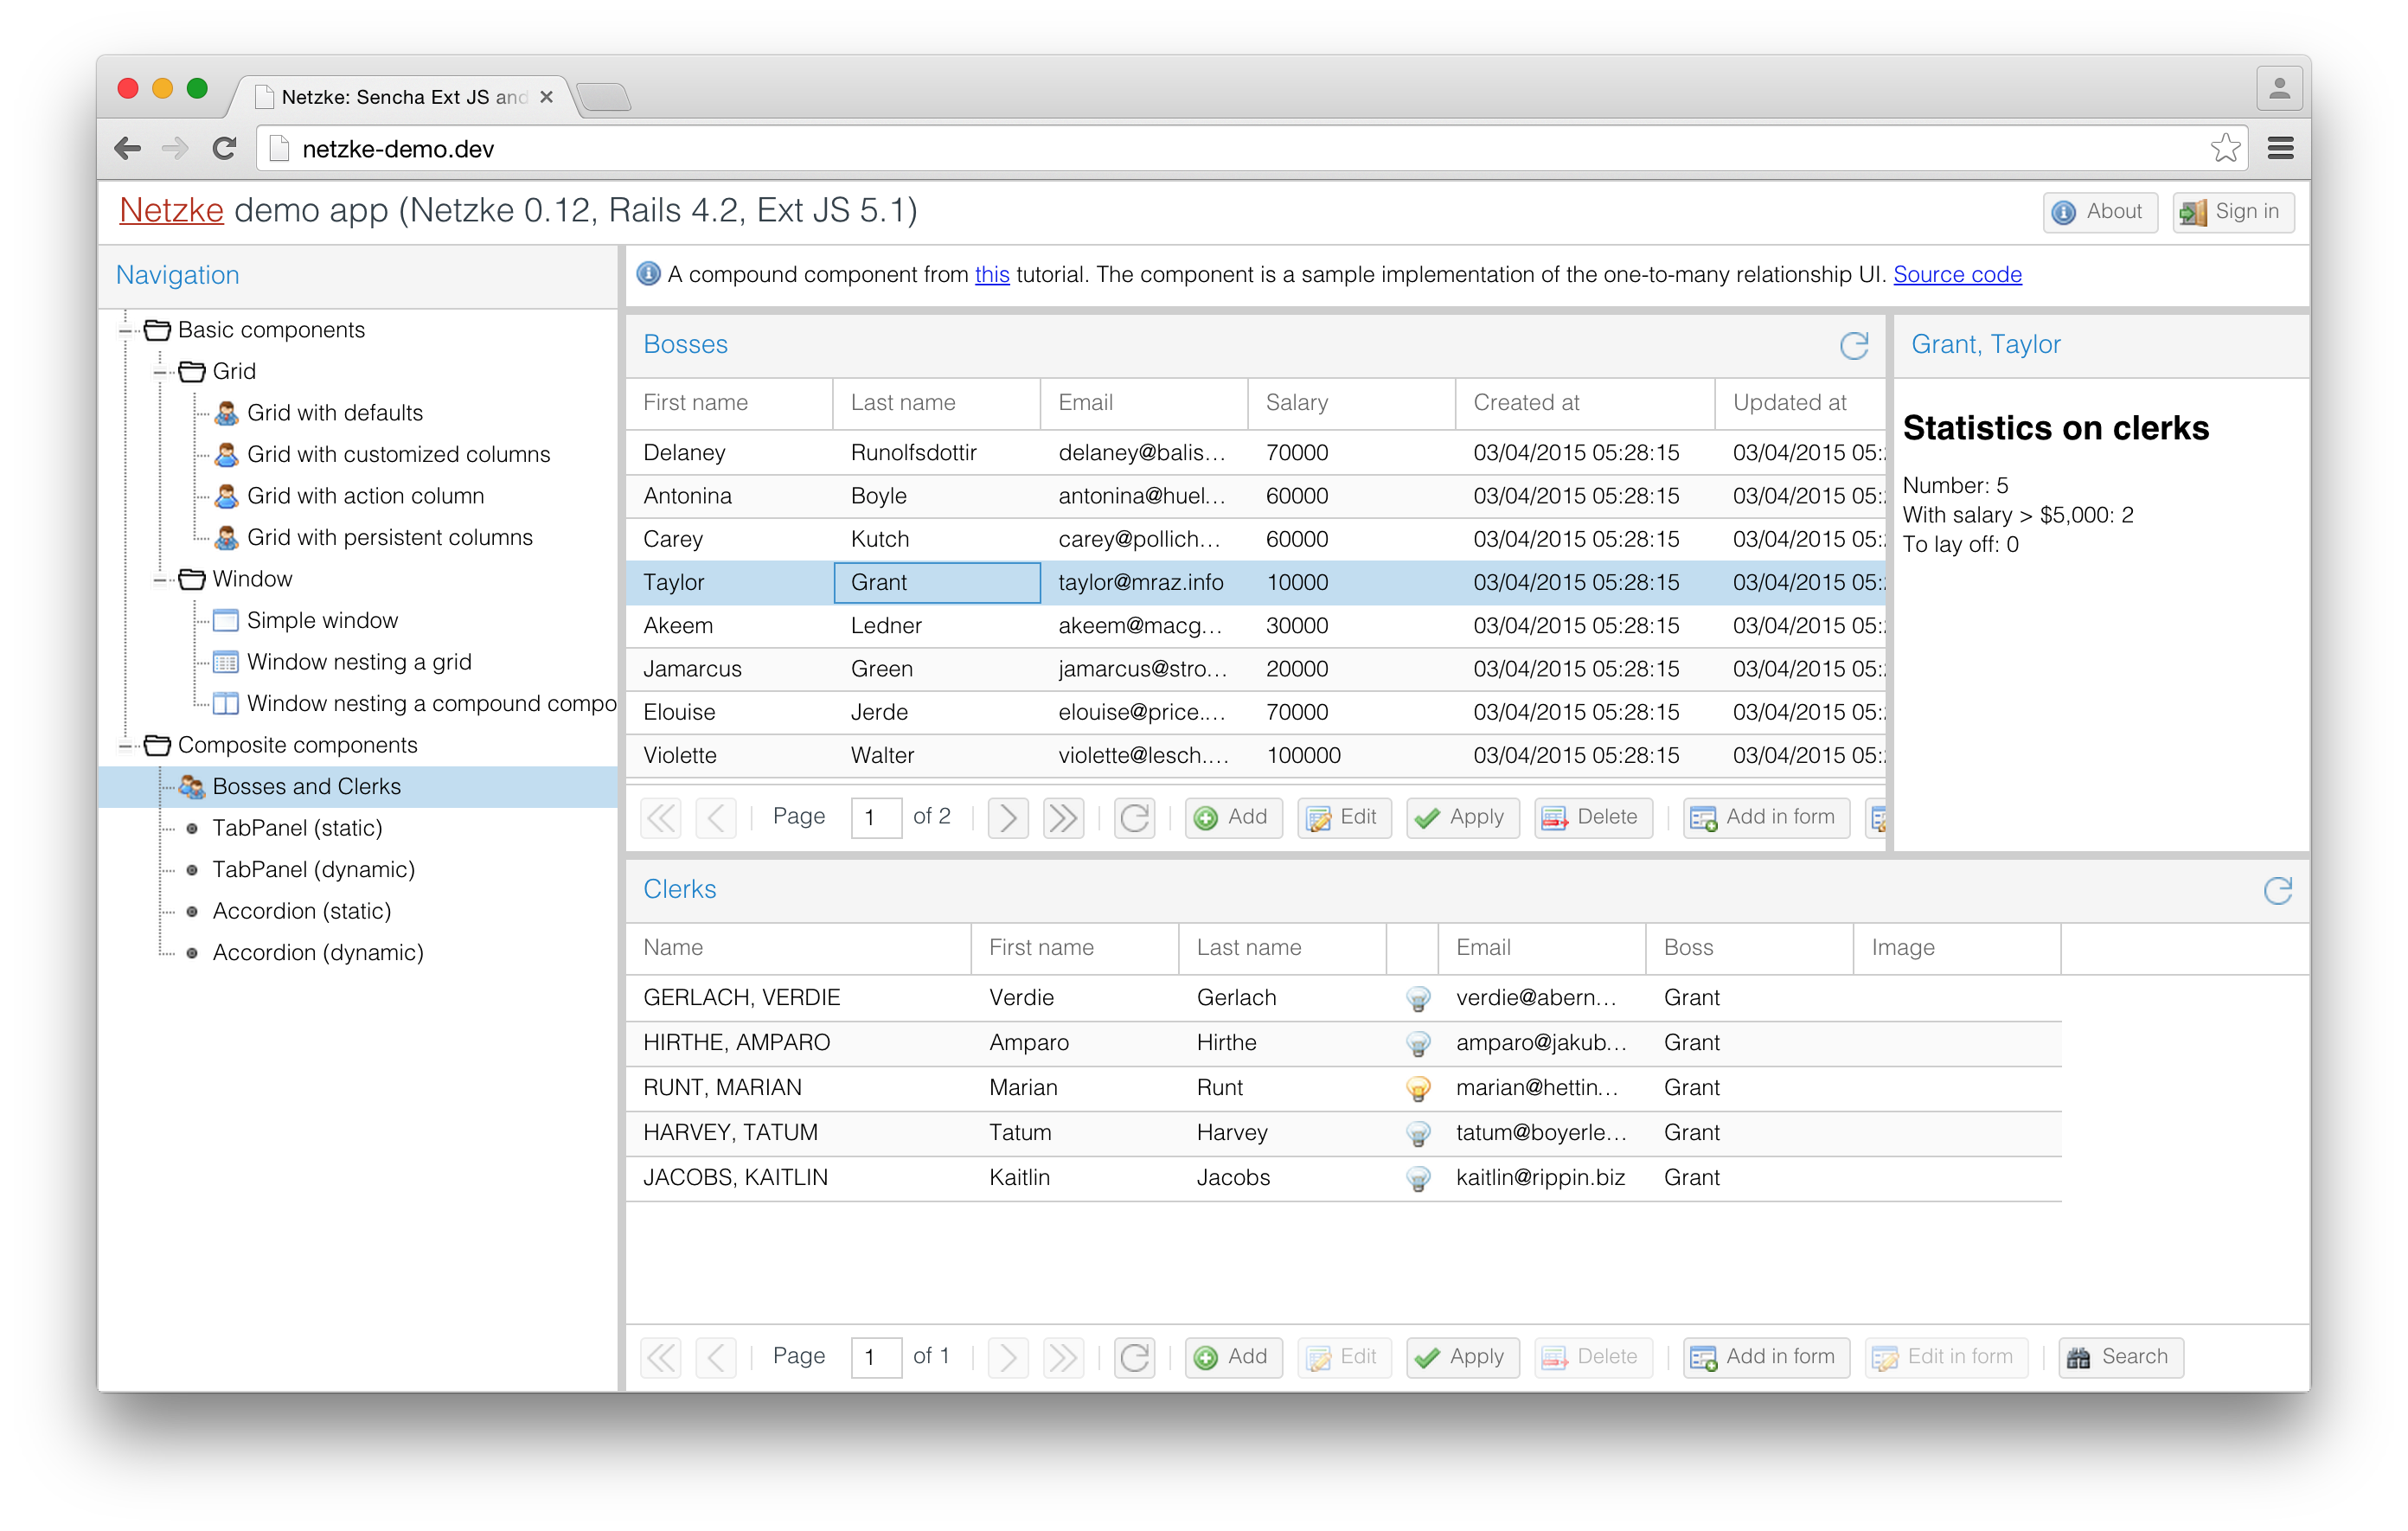Collapse the Grid folder node
Screen dimensions: 2408x1531
pos(161,372)
